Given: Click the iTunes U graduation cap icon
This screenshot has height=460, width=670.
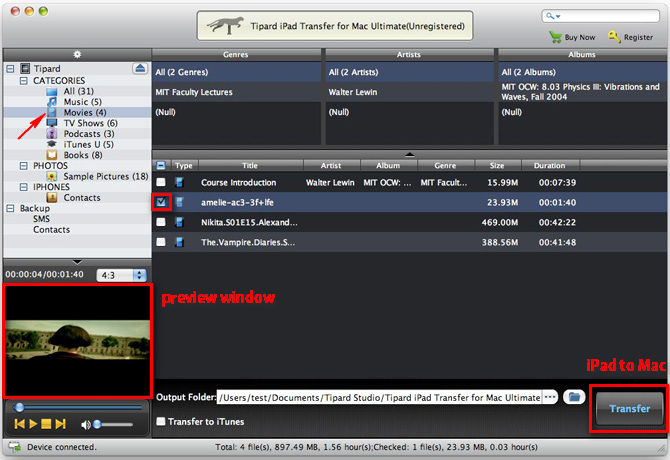Looking at the screenshot, I should pyautogui.click(x=52, y=144).
